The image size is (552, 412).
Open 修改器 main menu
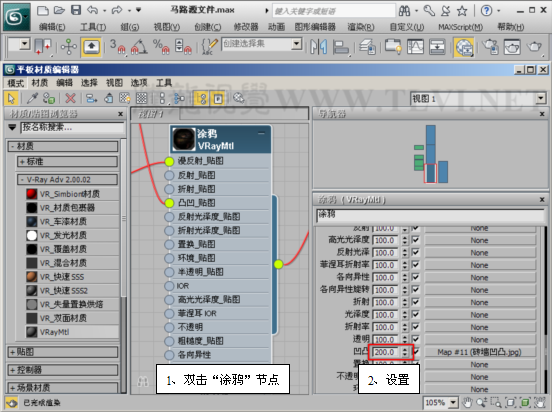[246, 27]
